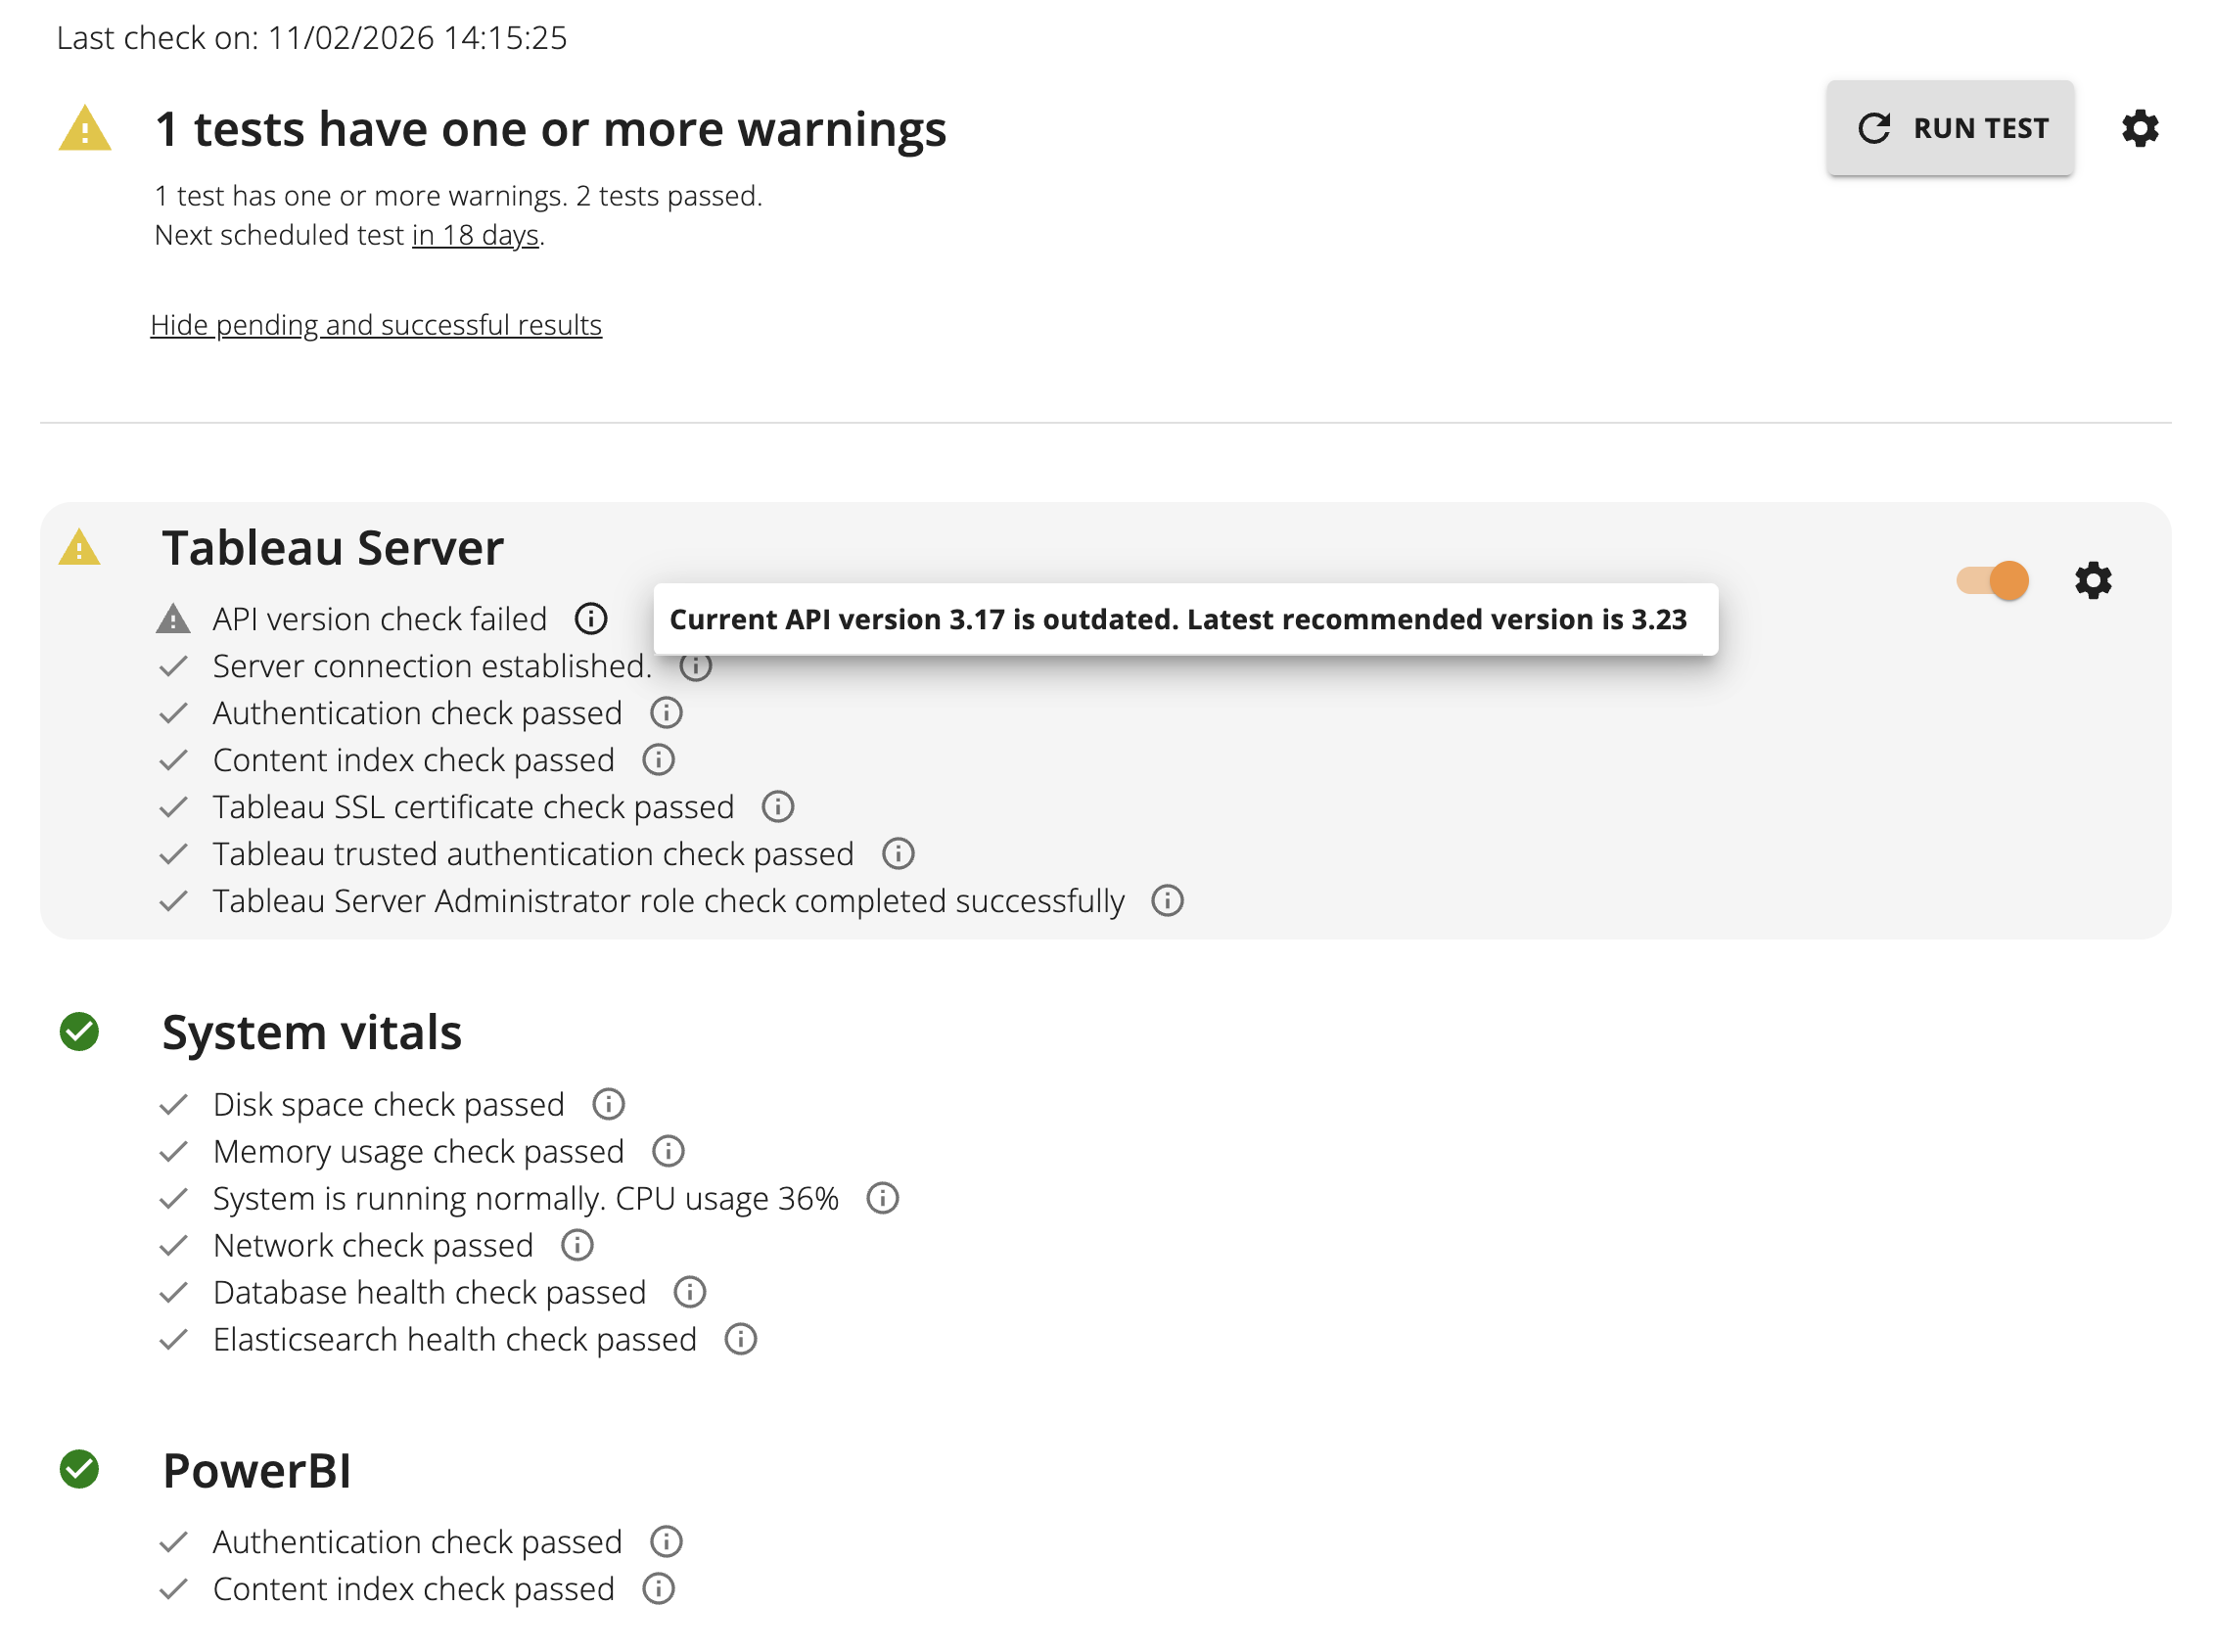Disable the Tableau Server test toggle
2214x1652 pixels.
pyautogui.click(x=1991, y=580)
